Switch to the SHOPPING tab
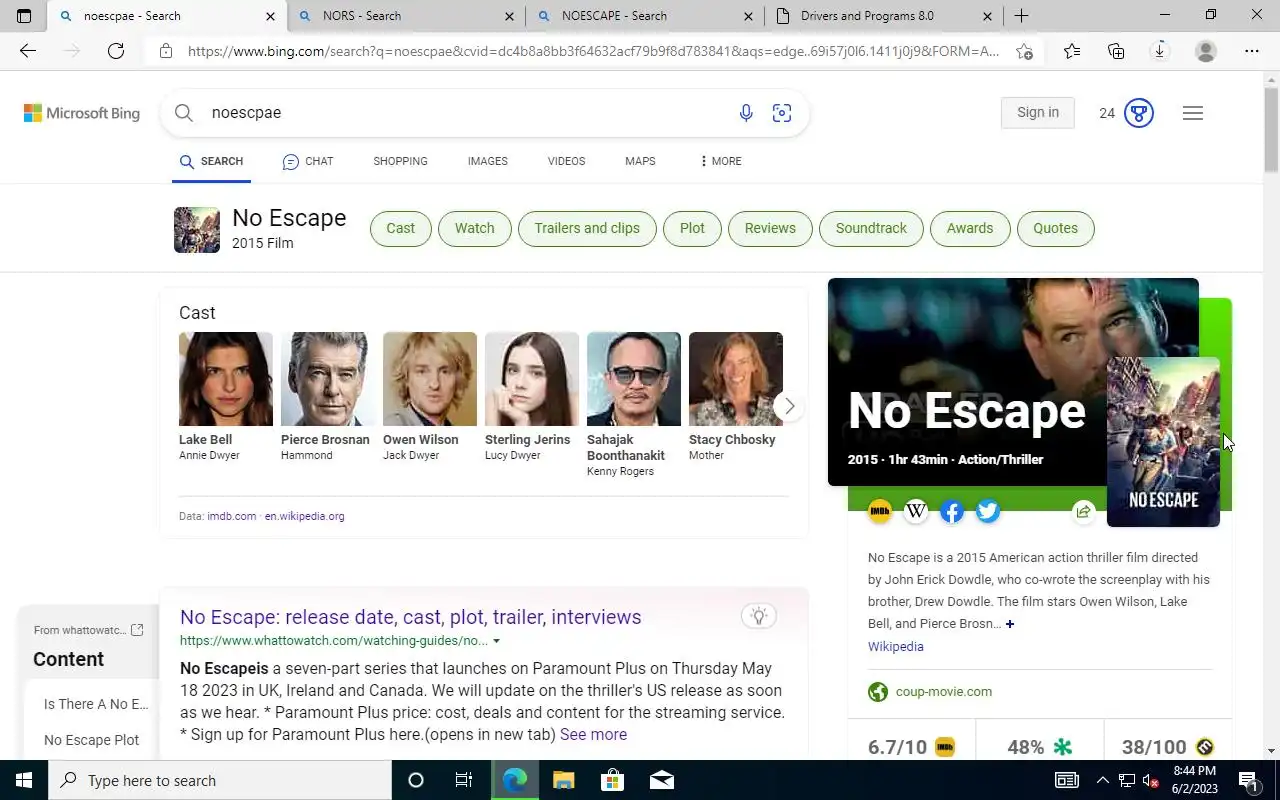This screenshot has height=800, width=1280. pyautogui.click(x=400, y=161)
